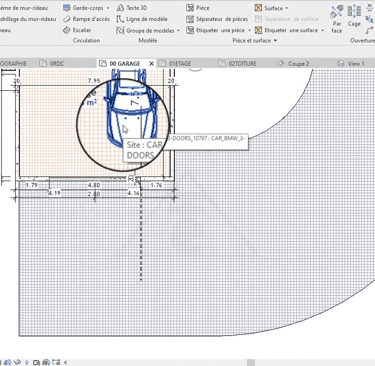The width and height of the screenshot is (375, 366).
Task: Select the Escalier stair tool
Action: (77, 30)
